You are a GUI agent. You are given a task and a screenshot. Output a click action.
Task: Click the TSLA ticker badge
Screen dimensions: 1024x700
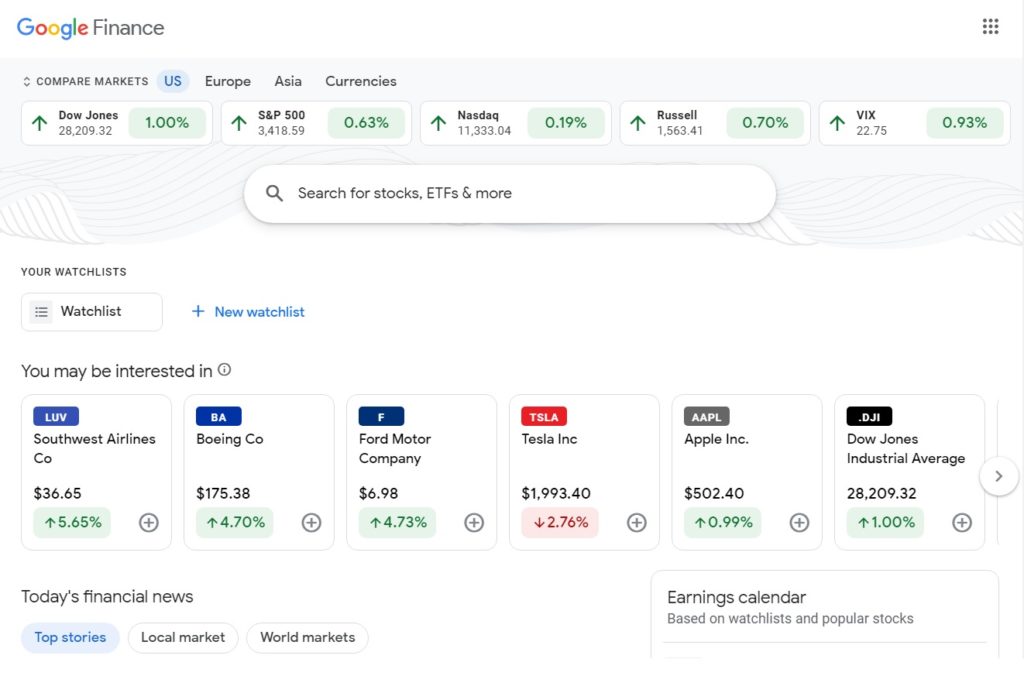544,417
